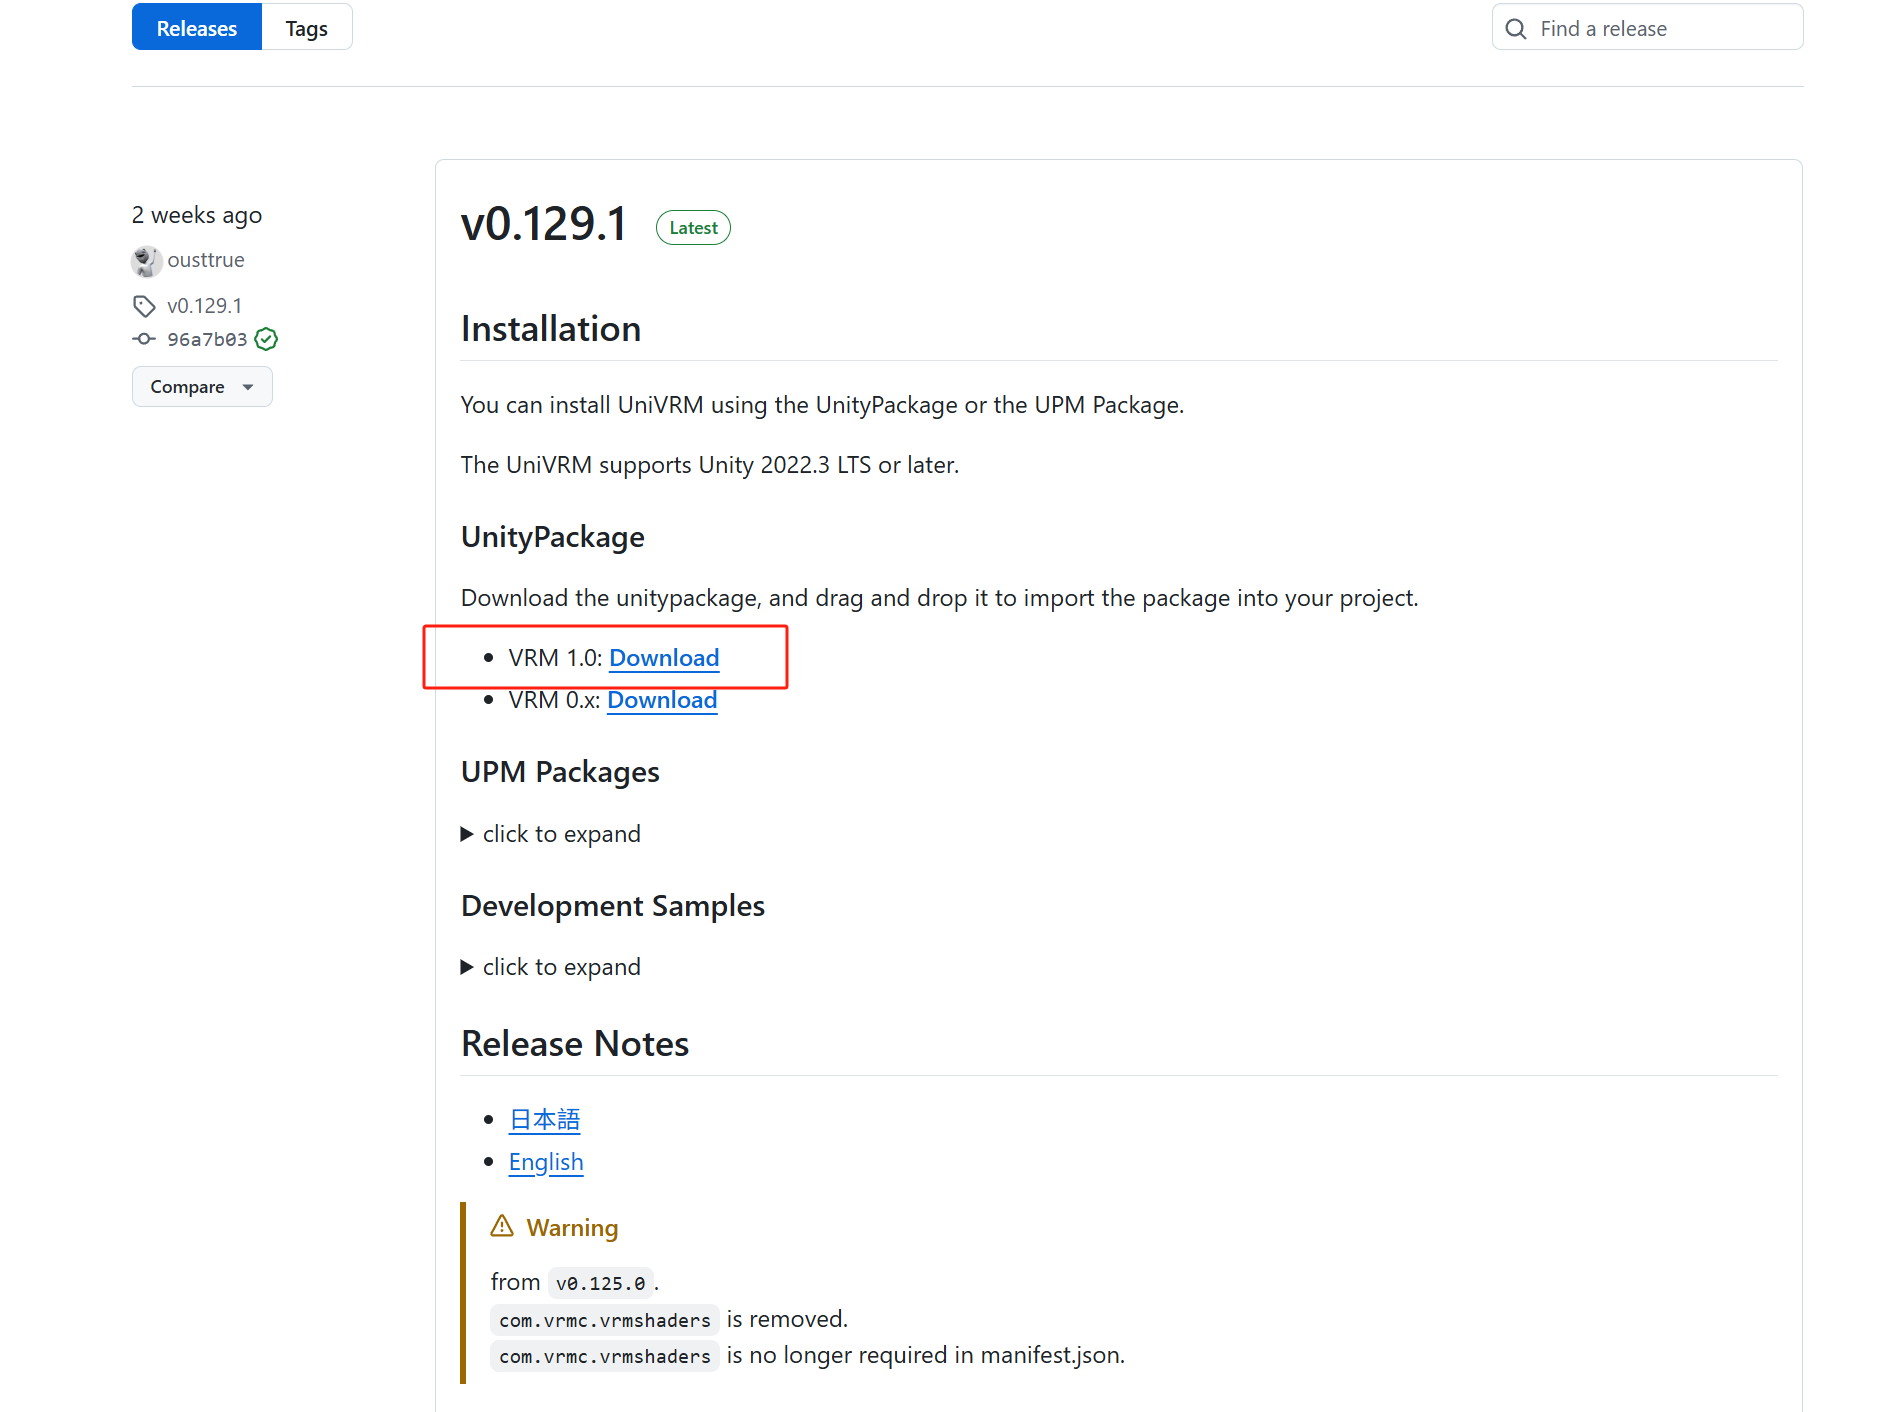Open the v0.129.1 tag link in sidebar
Viewport: 1880px width, 1412px height.
[205, 306]
